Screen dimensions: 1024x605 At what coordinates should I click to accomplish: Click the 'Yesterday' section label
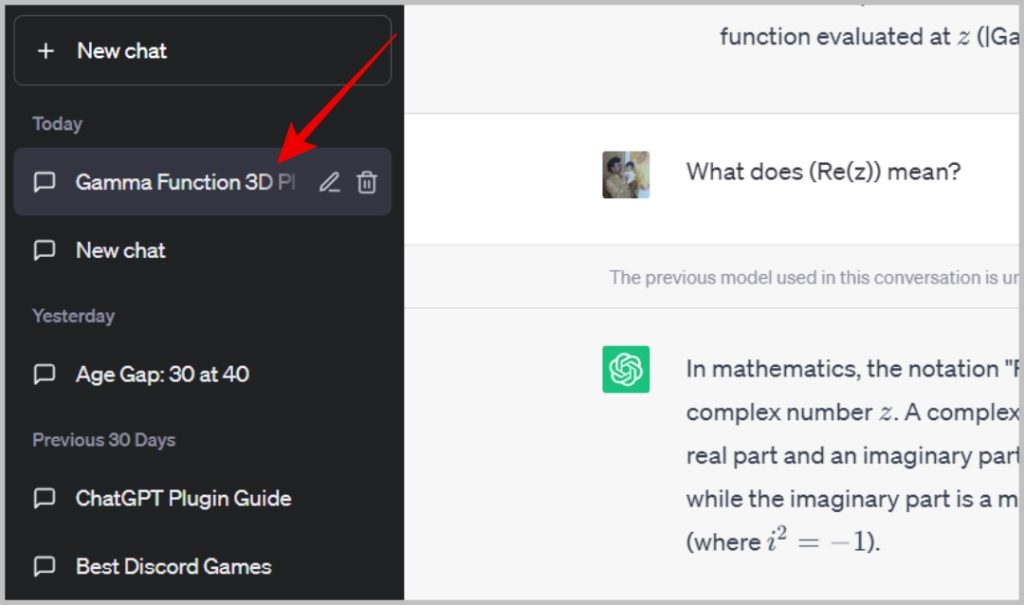click(x=73, y=316)
